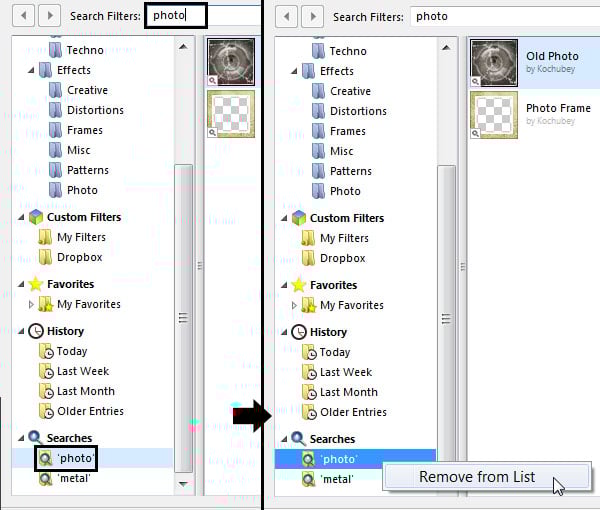This screenshot has width=600, height=510.
Task: Click the My Filters folder icon in left panel
Action: 45,237
